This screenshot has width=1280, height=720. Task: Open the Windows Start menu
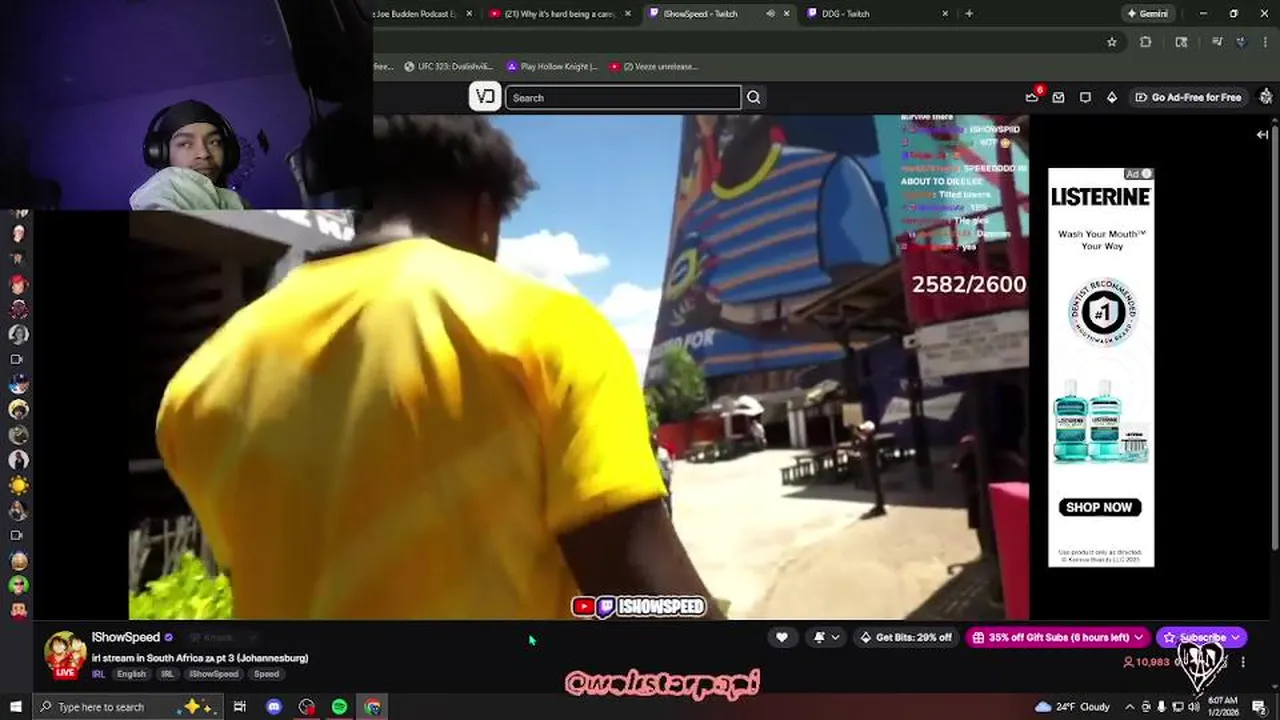pos(15,707)
